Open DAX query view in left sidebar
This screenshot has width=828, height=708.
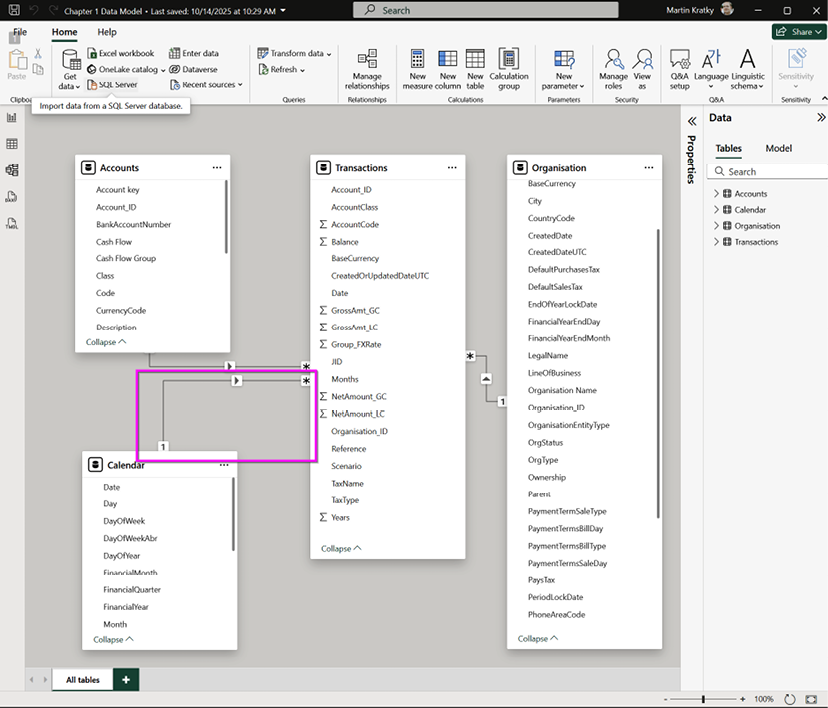[12, 196]
